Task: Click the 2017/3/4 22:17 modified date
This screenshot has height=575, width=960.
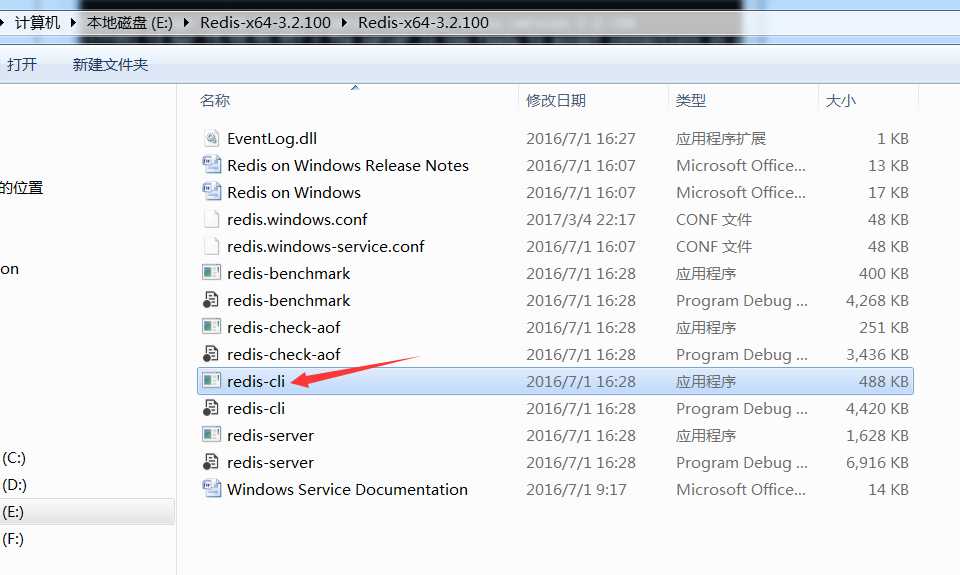Action: click(580, 219)
